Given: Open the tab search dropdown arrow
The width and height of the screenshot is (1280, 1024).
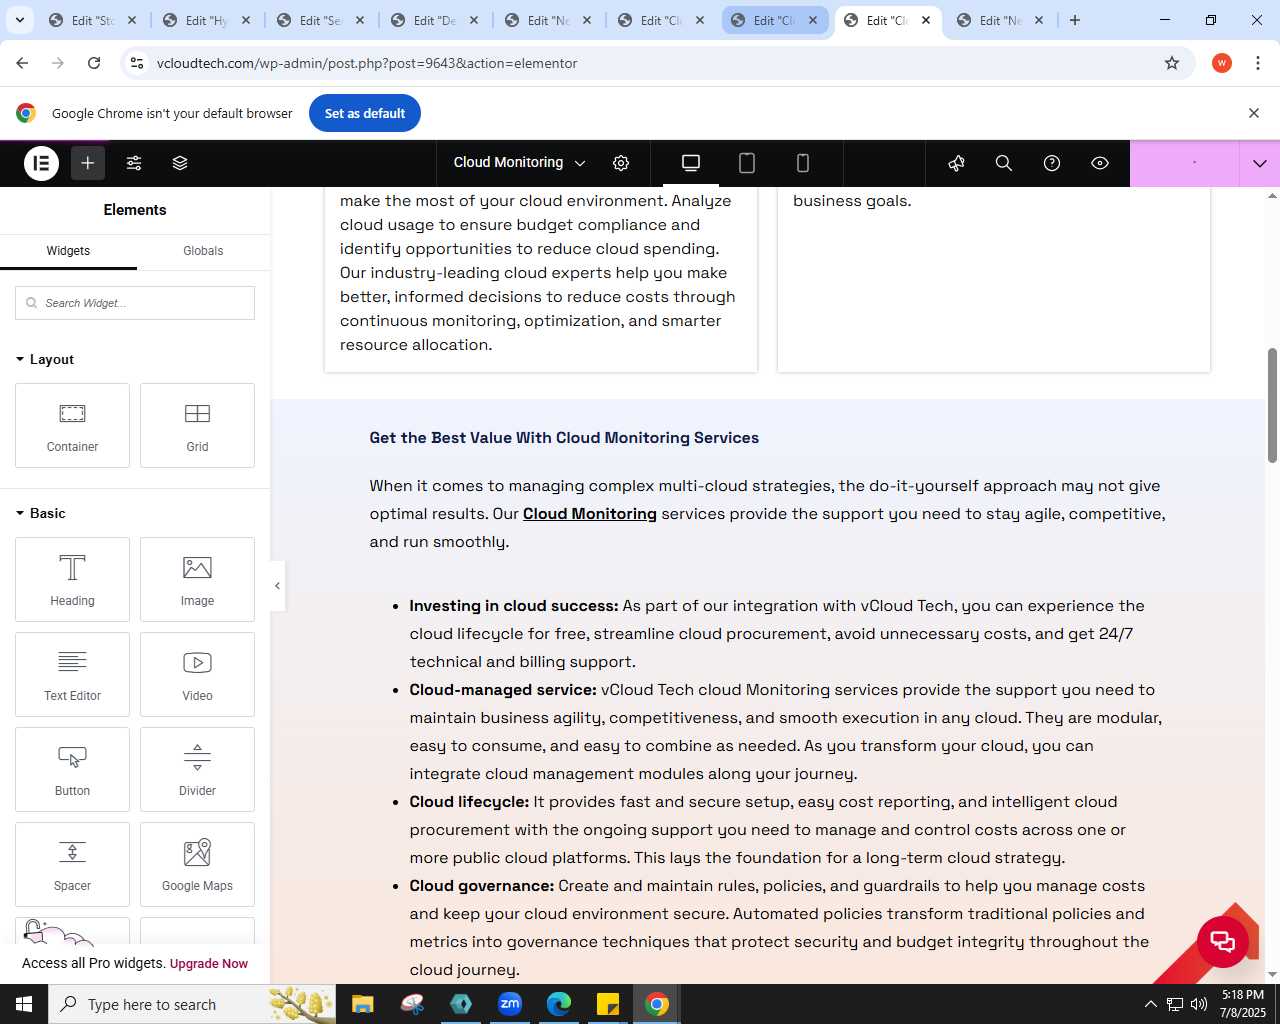Looking at the screenshot, I should pyautogui.click(x=20, y=20).
